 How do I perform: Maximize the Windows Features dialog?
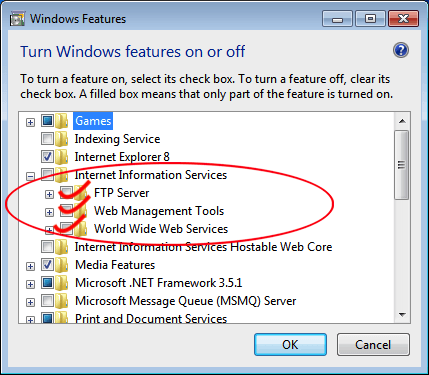370,19
